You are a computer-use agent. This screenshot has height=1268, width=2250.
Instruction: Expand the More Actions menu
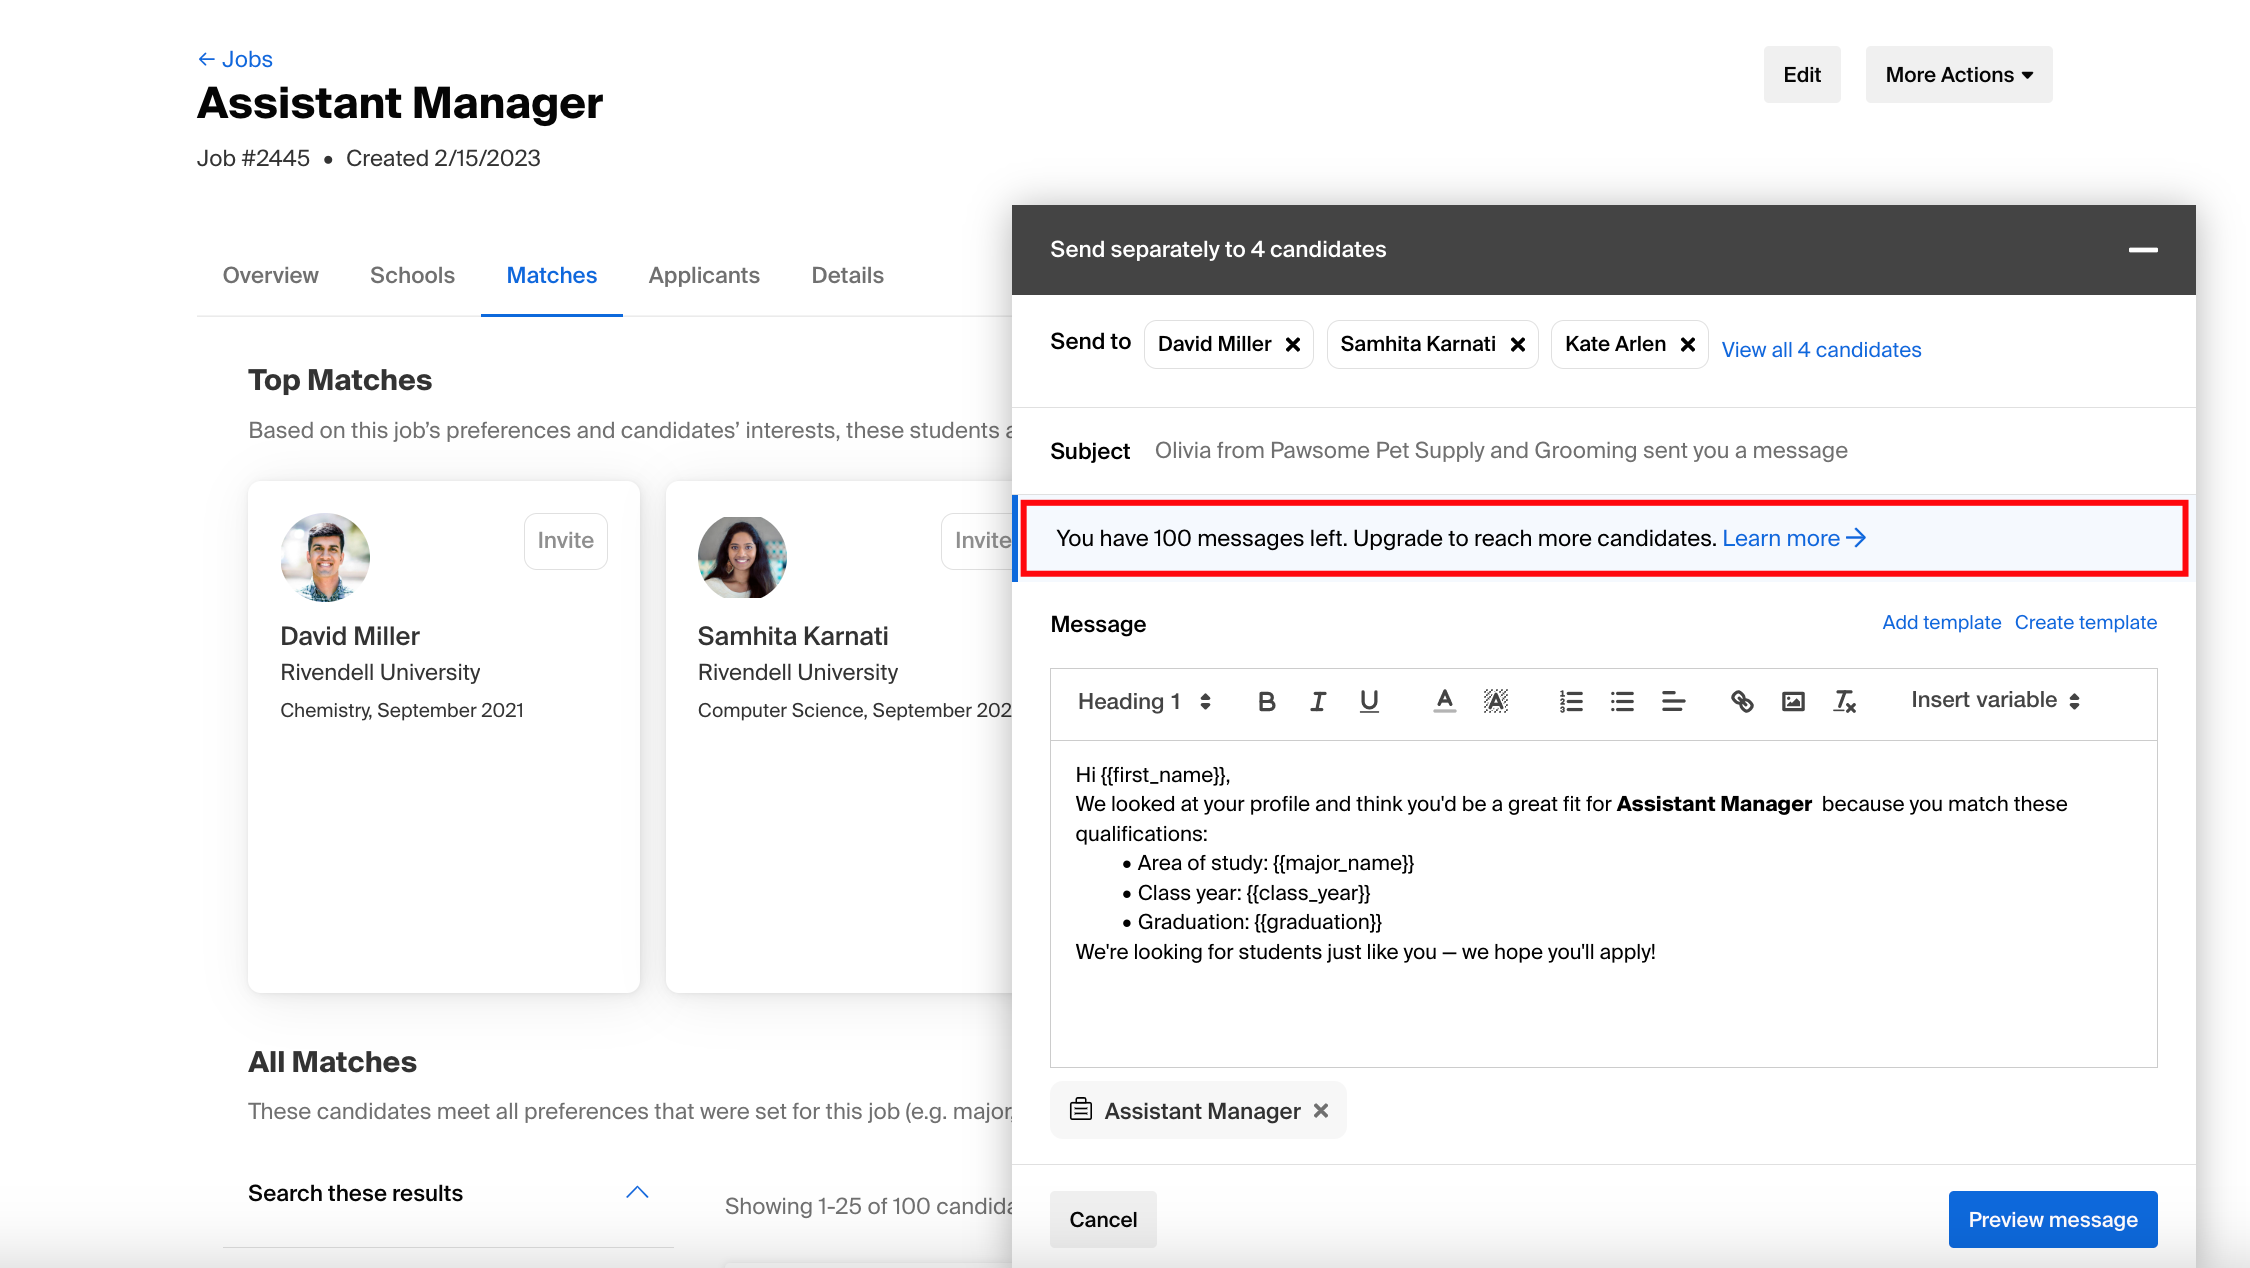coord(1958,75)
